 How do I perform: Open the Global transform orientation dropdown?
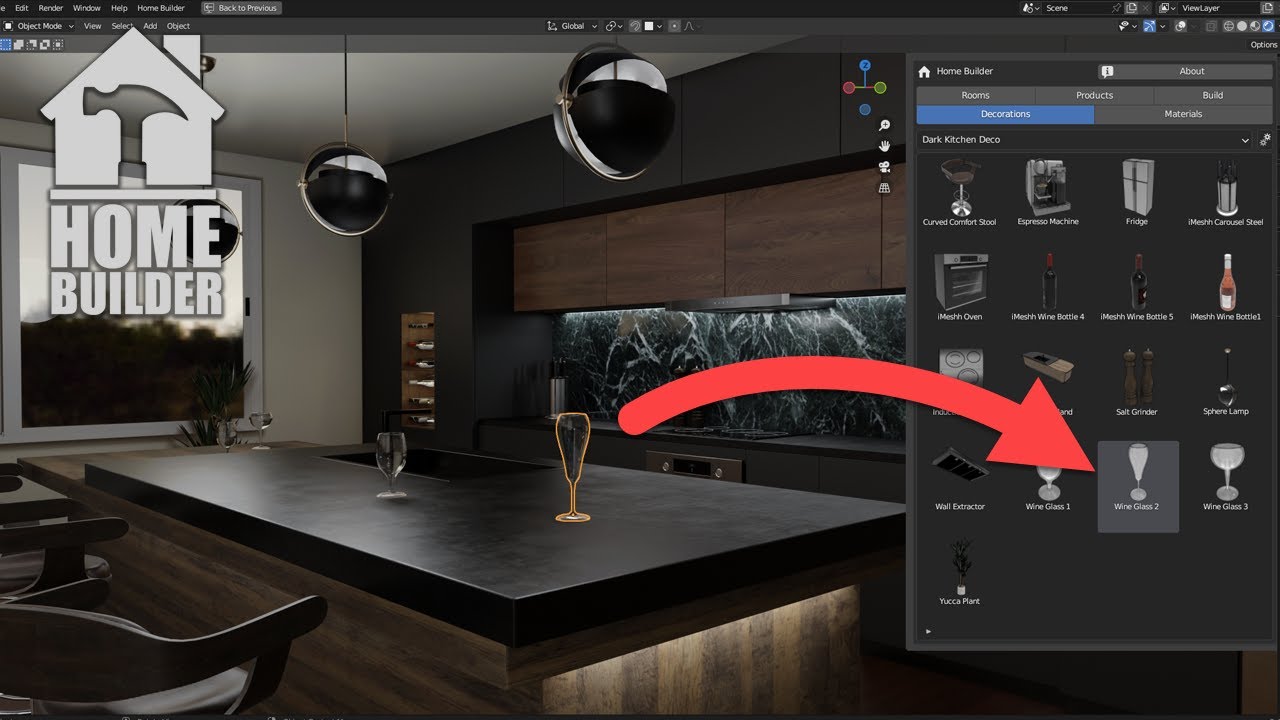(572, 26)
